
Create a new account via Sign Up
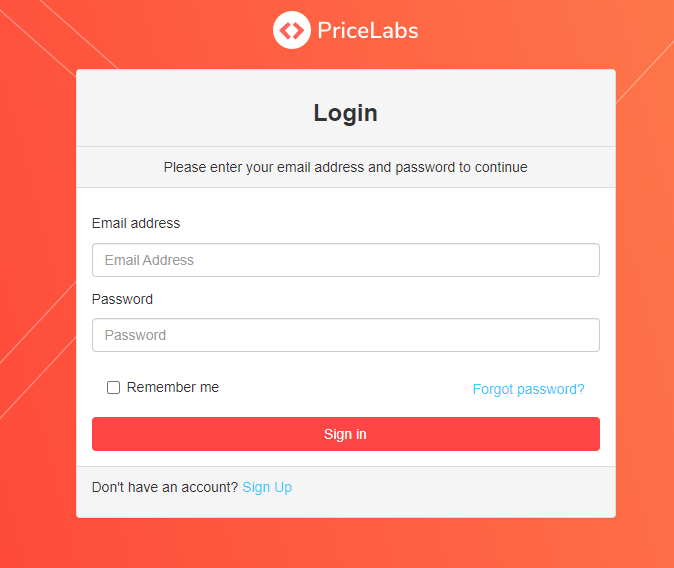(x=267, y=487)
